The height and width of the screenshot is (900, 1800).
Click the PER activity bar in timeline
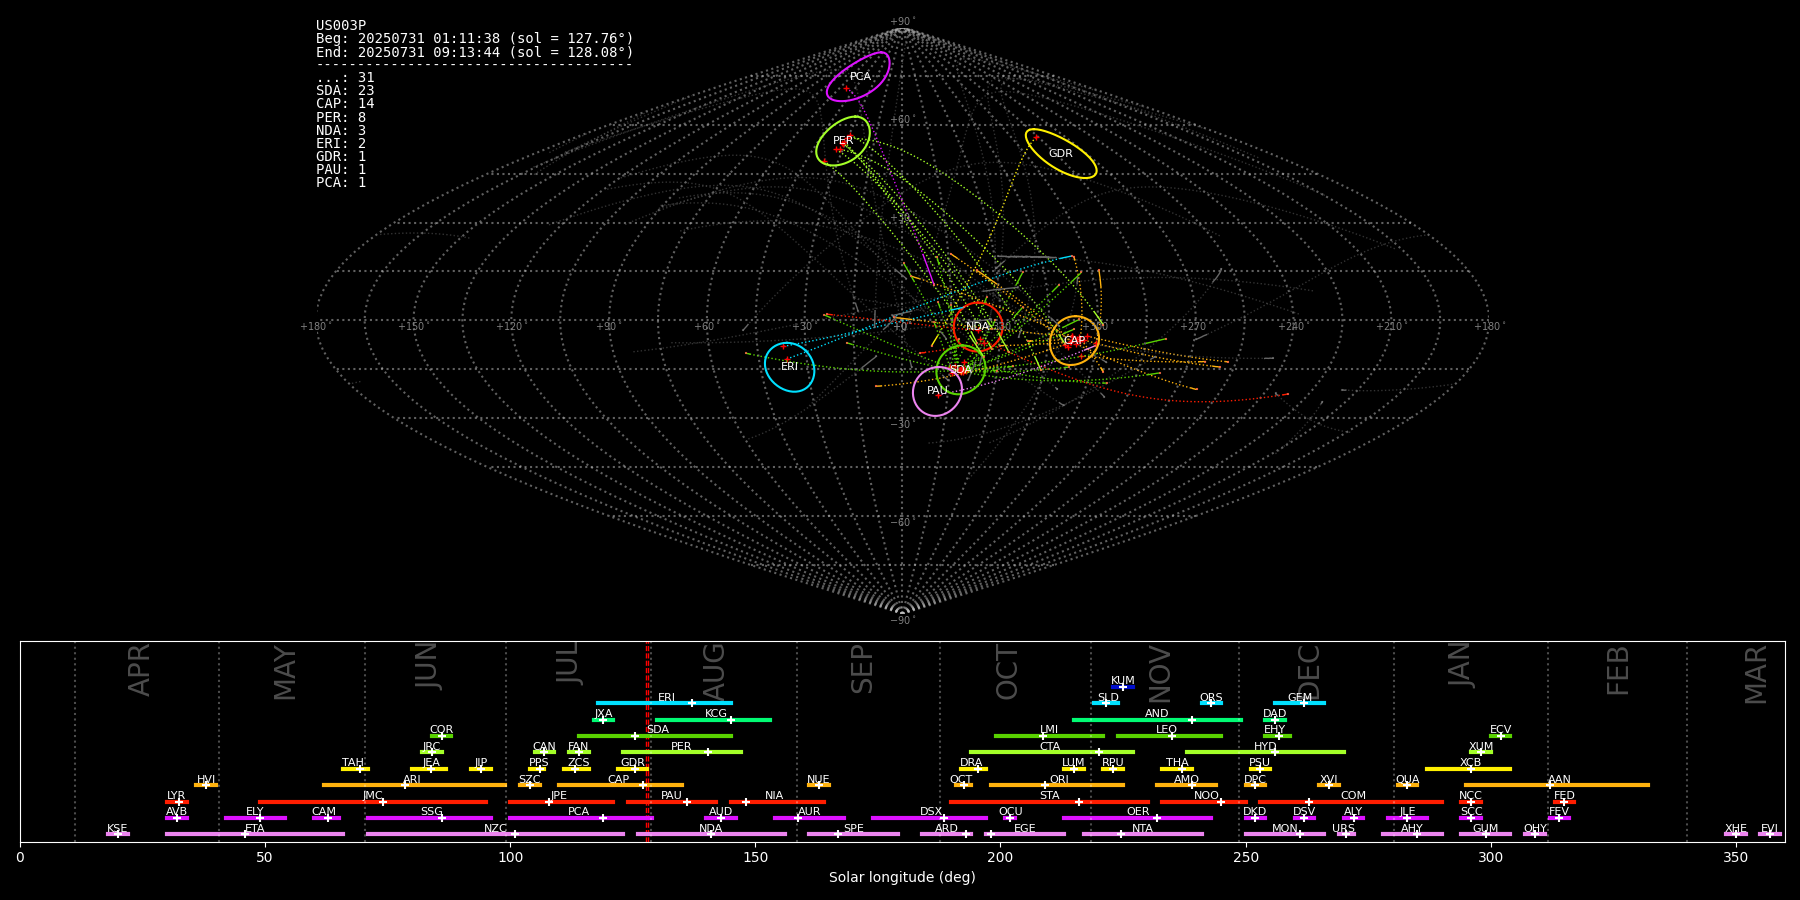(682, 752)
